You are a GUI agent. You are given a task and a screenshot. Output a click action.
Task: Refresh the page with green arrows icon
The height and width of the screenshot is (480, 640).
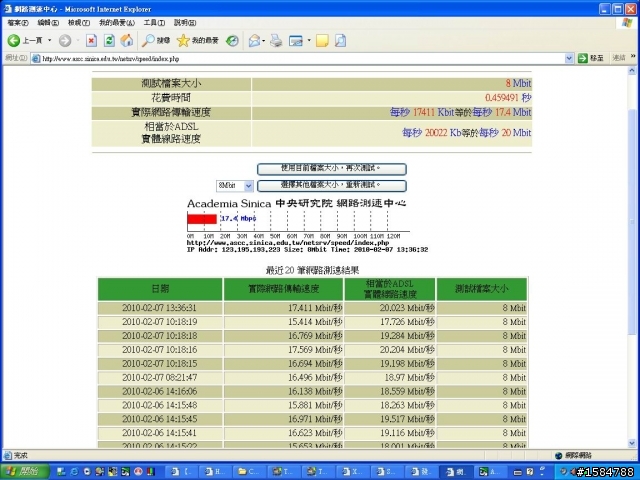(109, 40)
